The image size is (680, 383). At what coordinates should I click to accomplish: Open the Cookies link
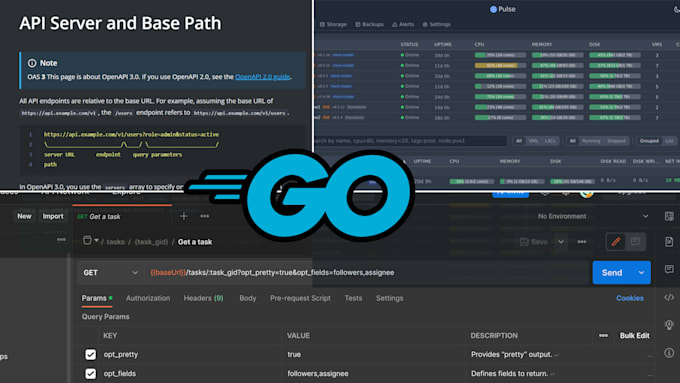[630, 298]
